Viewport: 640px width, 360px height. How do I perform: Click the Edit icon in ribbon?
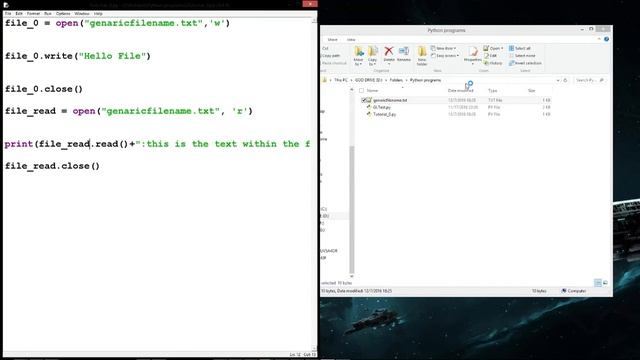point(486,56)
